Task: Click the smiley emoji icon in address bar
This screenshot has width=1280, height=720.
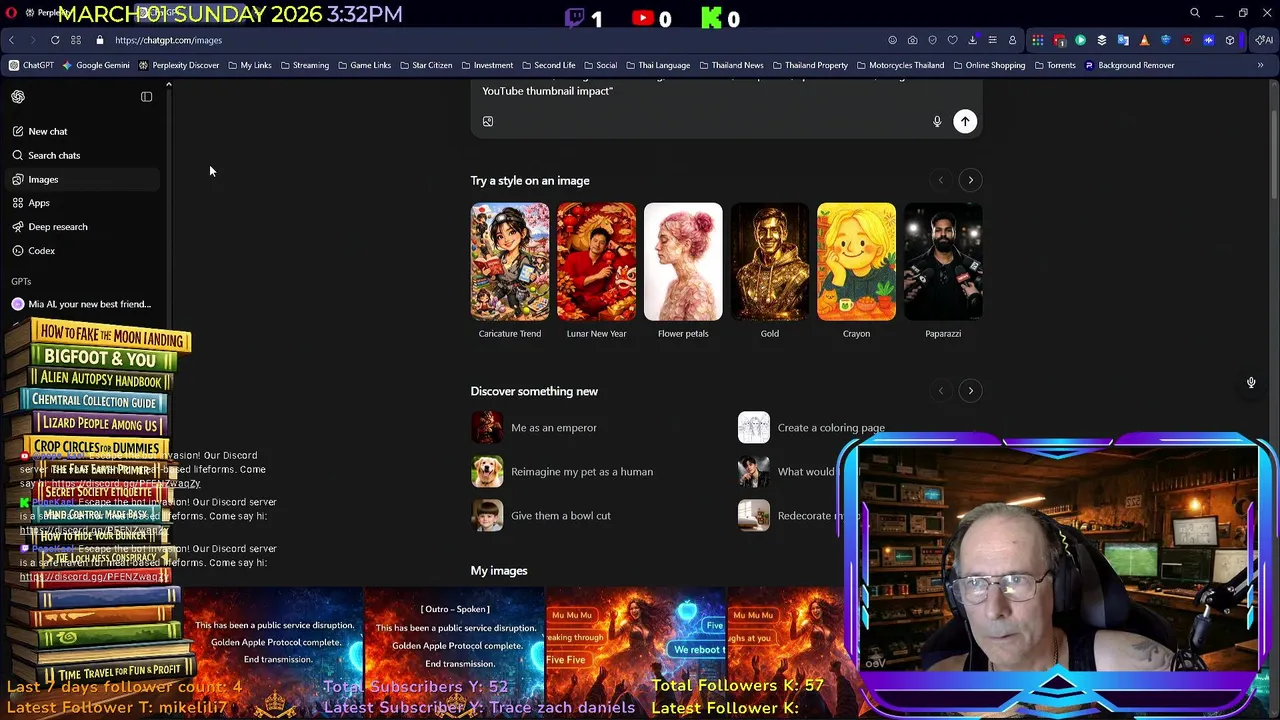Action: click(892, 40)
